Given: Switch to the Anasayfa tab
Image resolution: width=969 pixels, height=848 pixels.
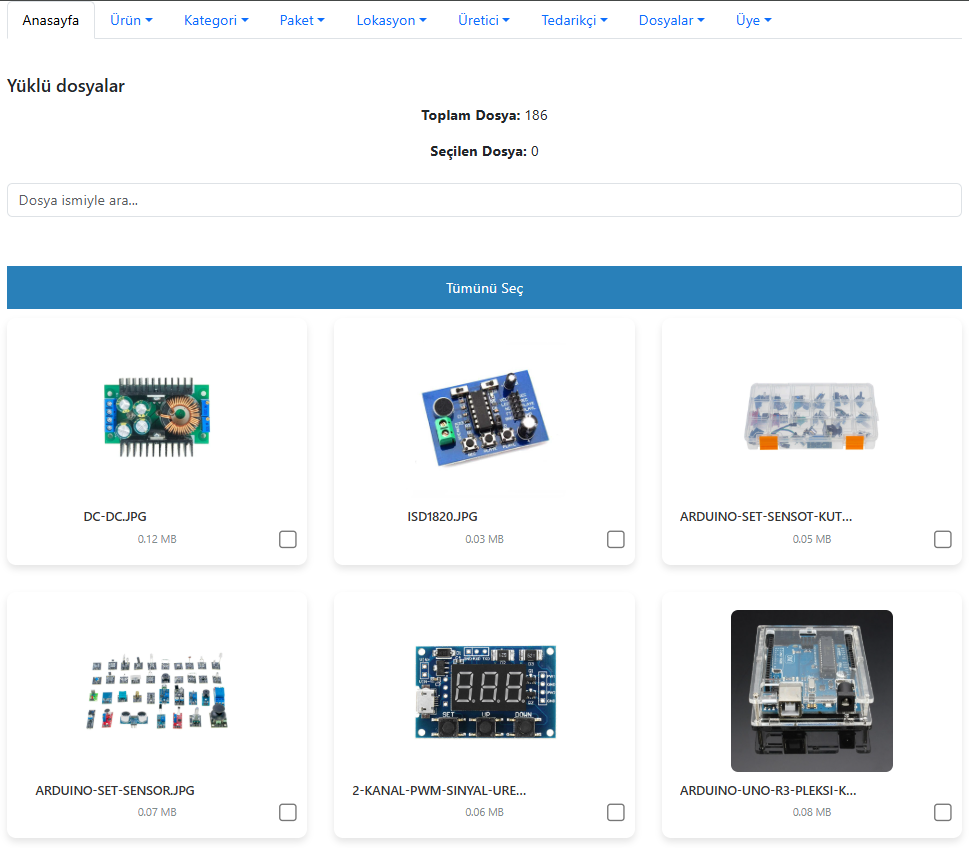Looking at the screenshot, I should (x=51, y=21).
